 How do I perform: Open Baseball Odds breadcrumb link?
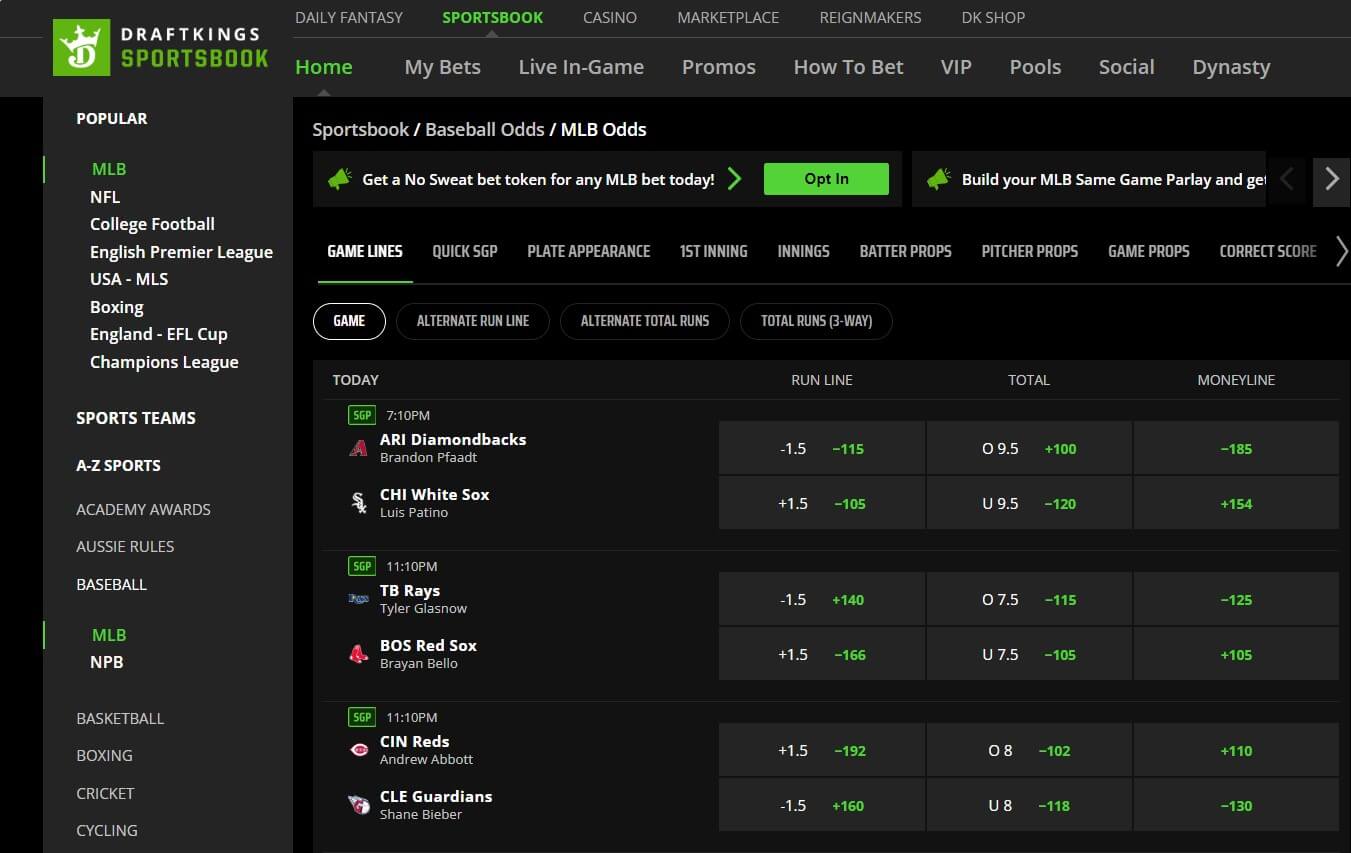click(485, 129)
